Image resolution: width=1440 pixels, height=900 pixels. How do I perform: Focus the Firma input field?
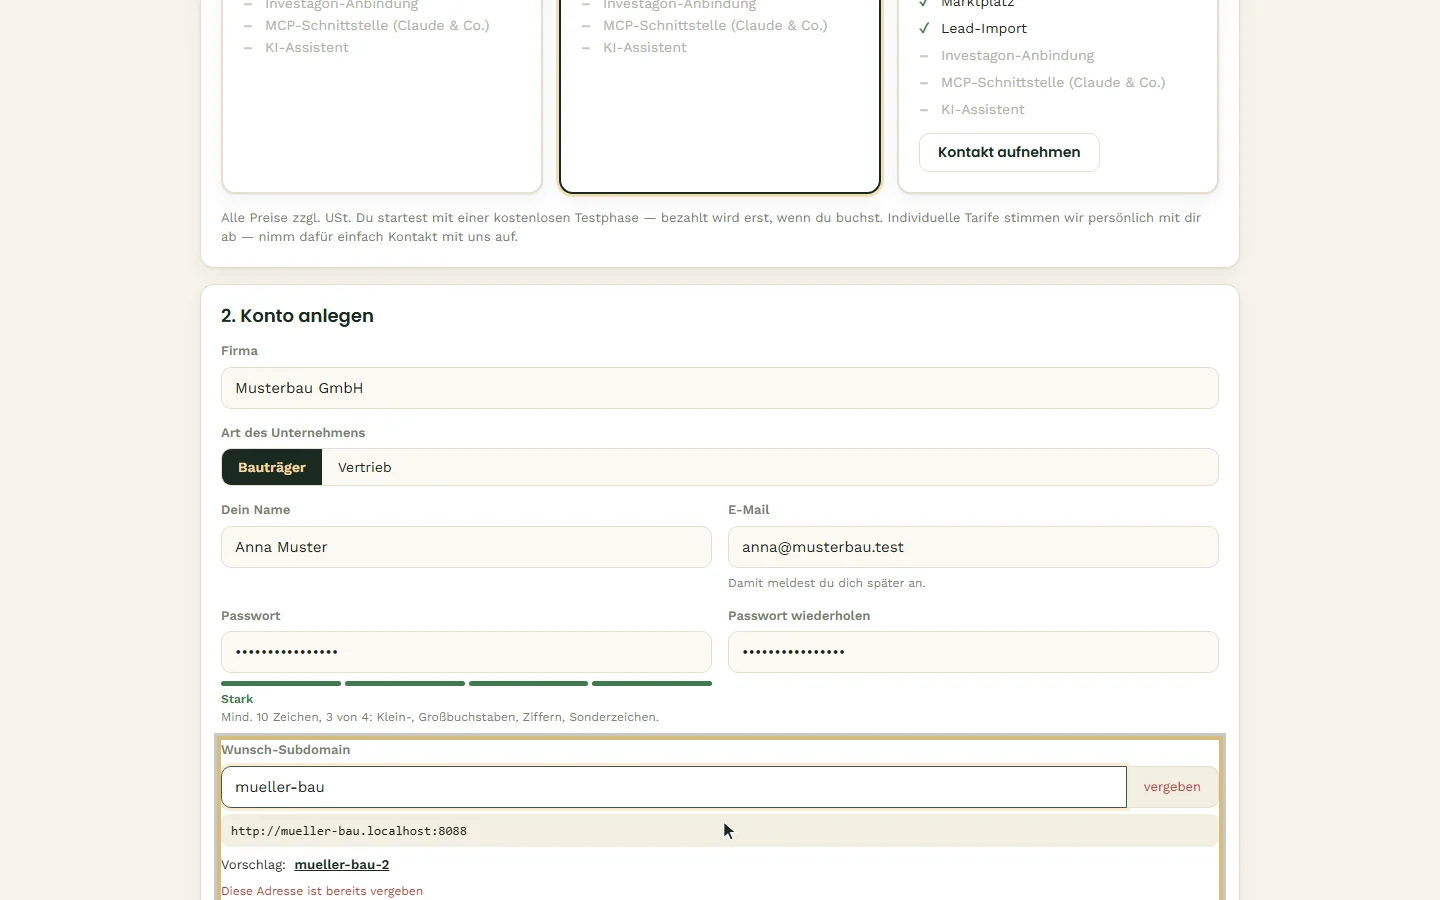point(720,388)
